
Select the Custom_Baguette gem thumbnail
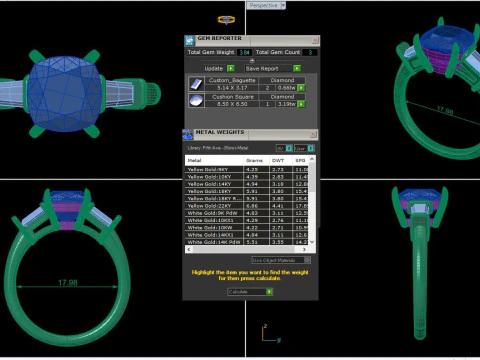click(196, 84)
